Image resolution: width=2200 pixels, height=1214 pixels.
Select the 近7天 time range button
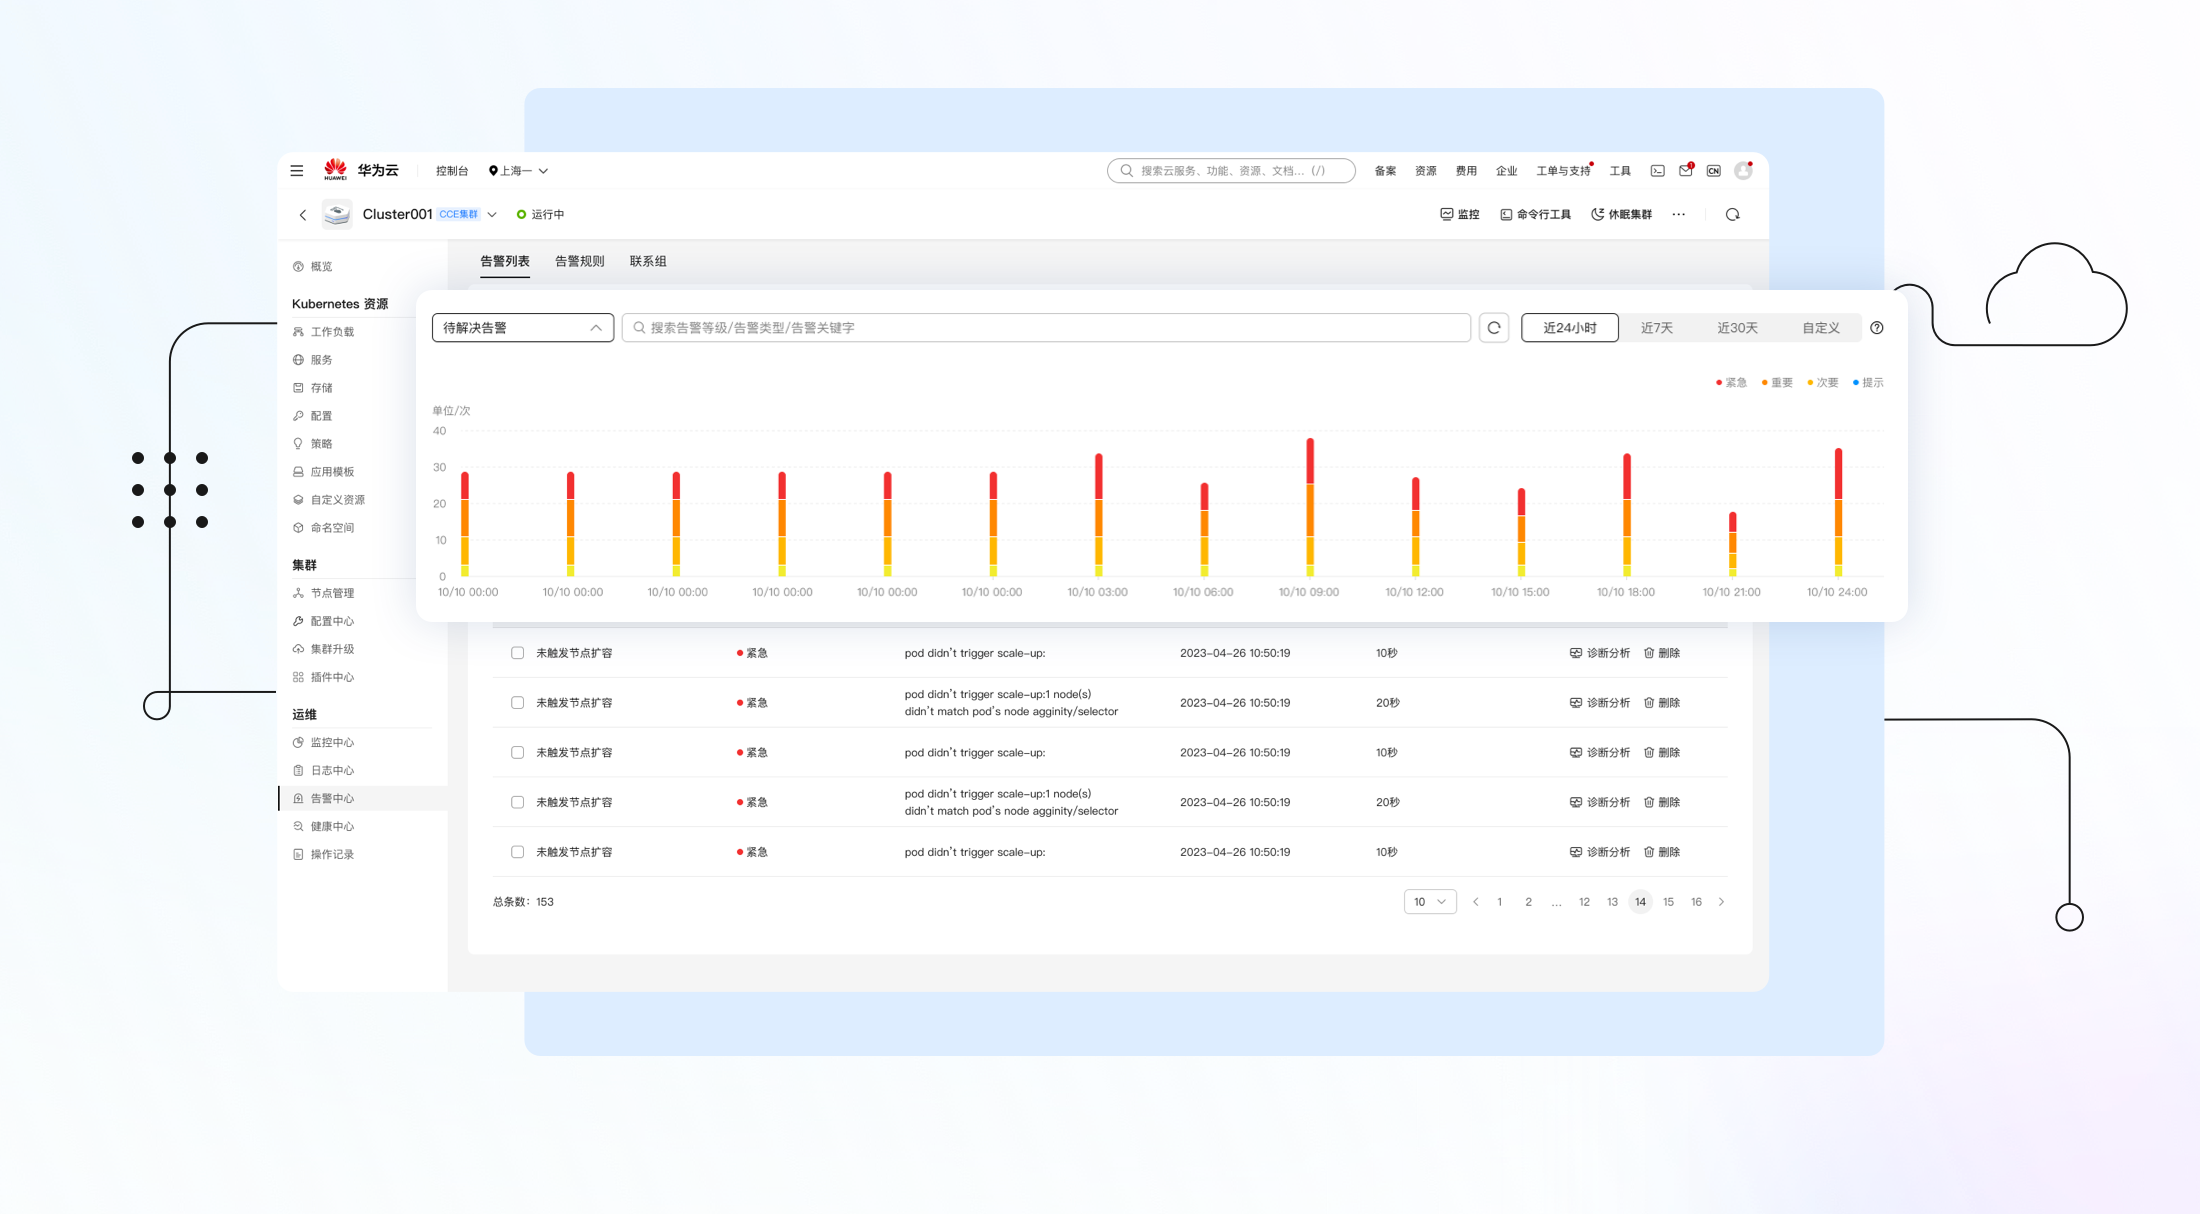1656,328
